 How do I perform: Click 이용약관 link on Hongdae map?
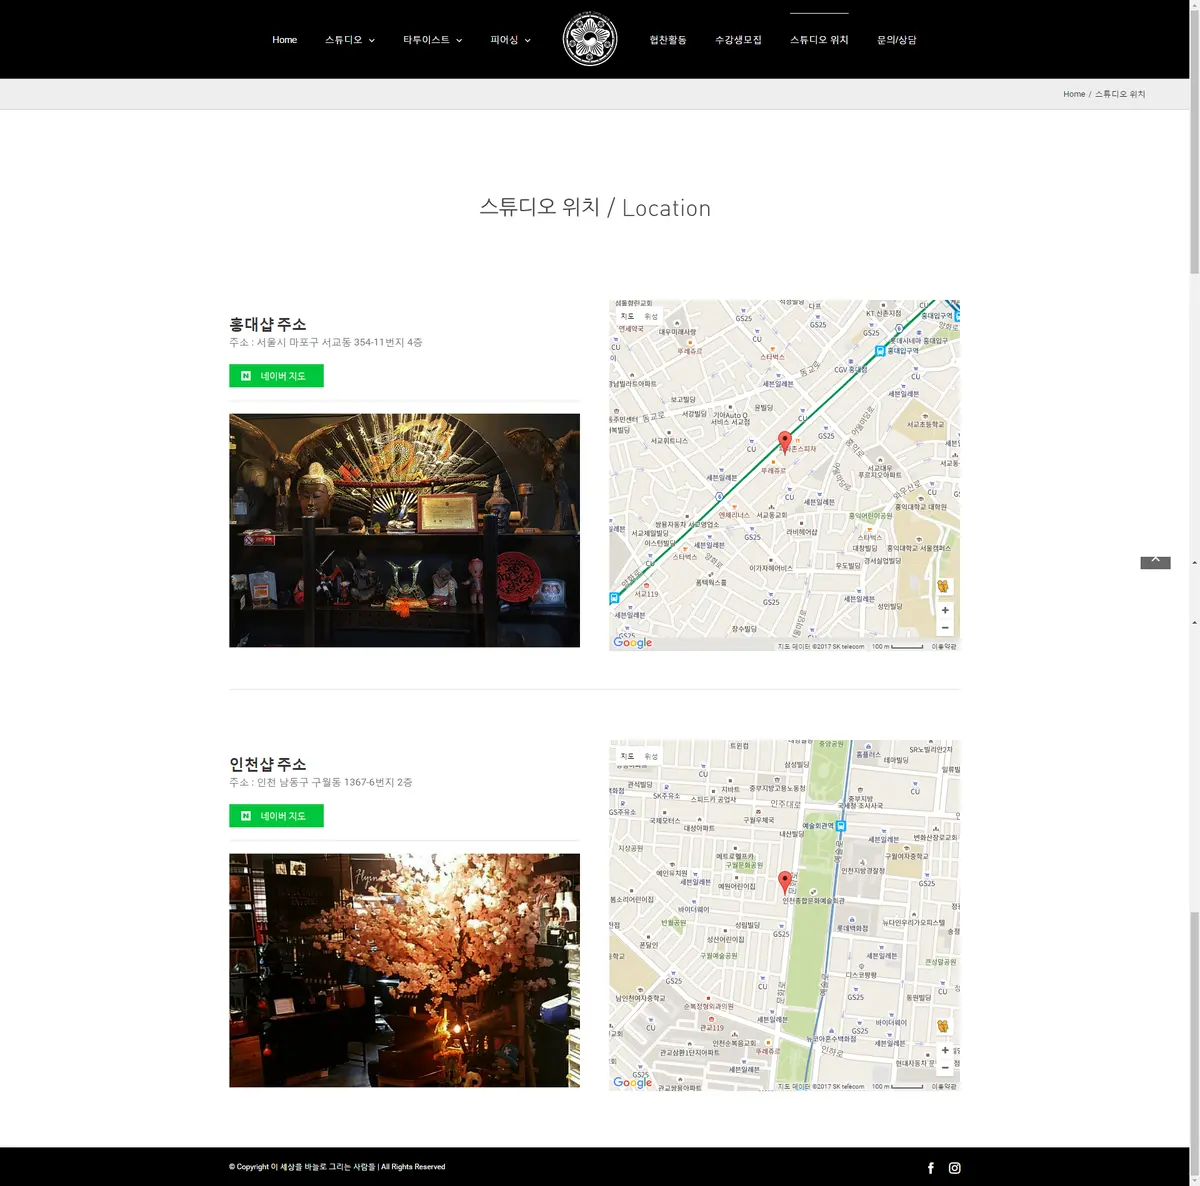point(944,646)
